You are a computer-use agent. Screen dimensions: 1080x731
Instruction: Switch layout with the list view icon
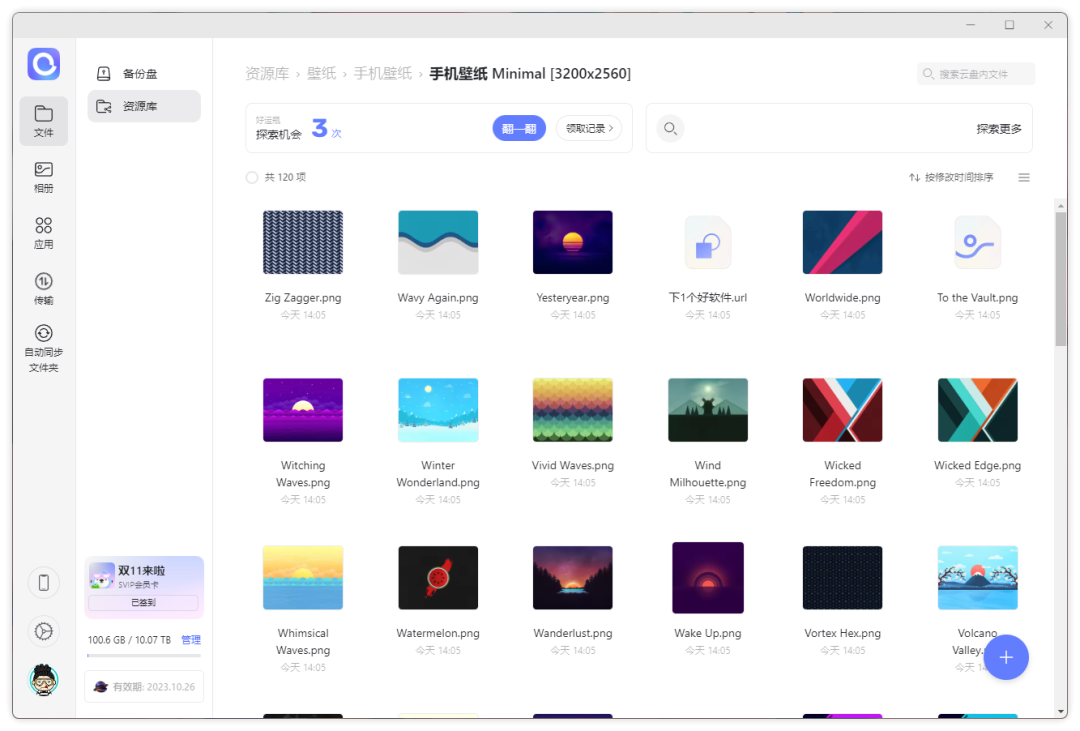pyautogui.click(x=1024, y=178)
